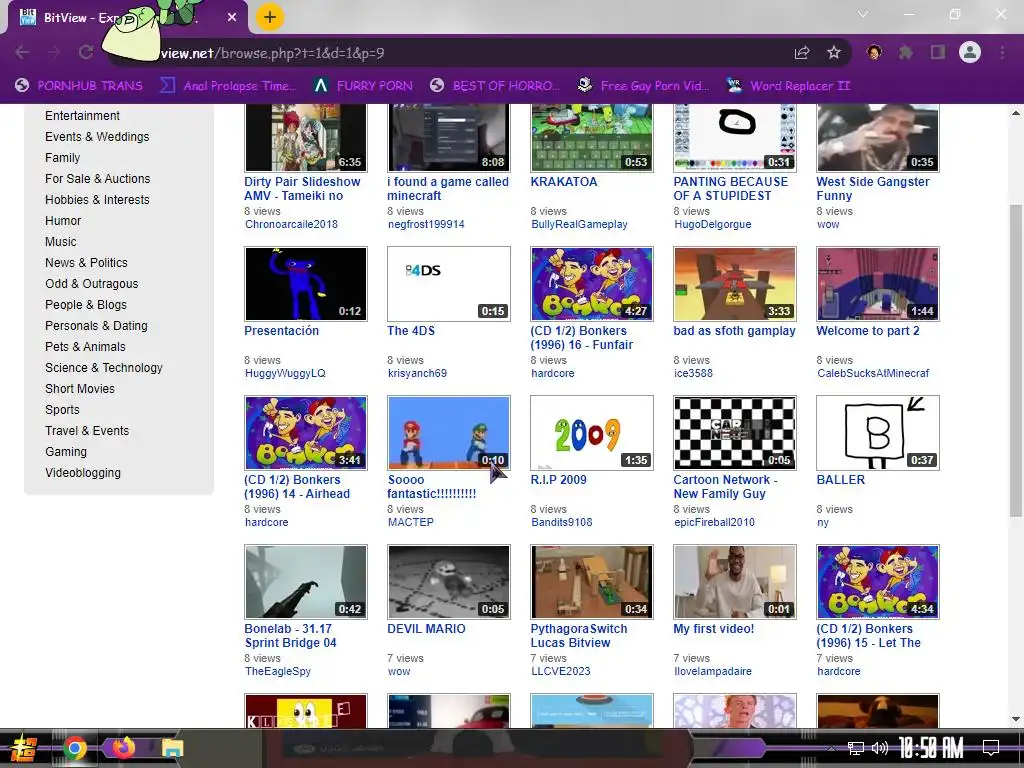
Task: Click the tab search chevron in title bar
Action: (863, 14)
